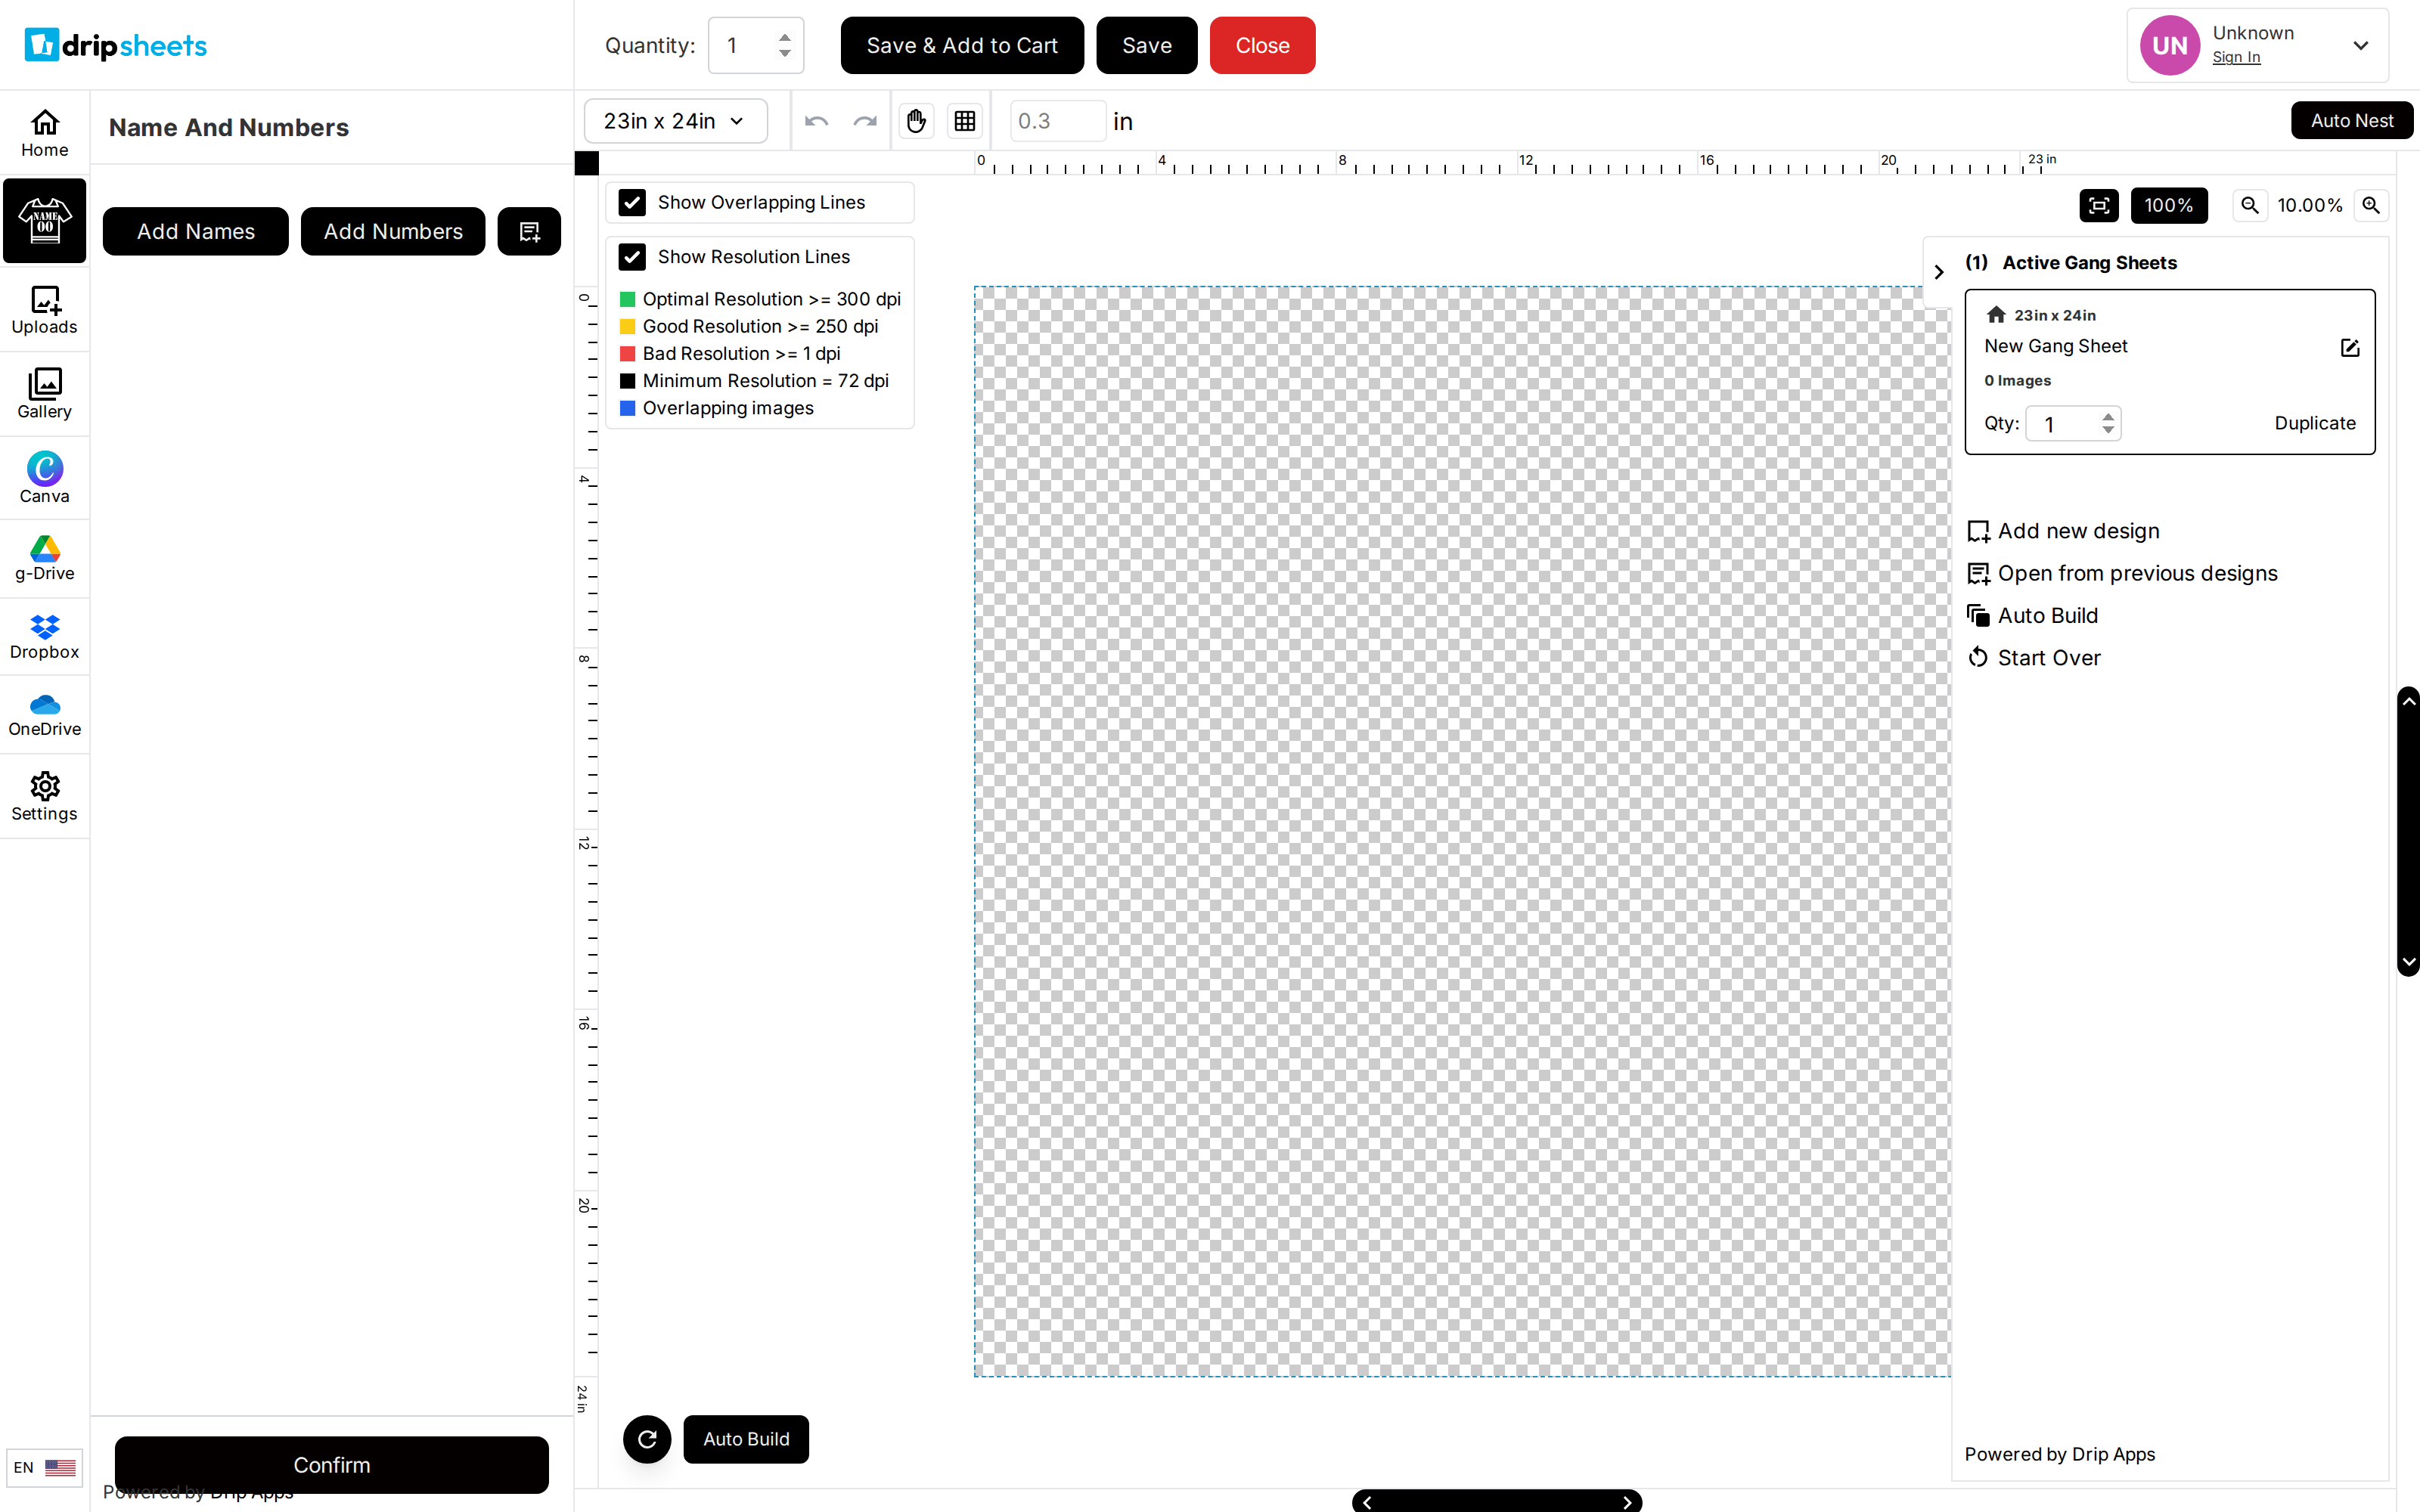This screenshot has height=1512, width=2420.
Task: Click the Auto Nest button
Action: 2352,120
